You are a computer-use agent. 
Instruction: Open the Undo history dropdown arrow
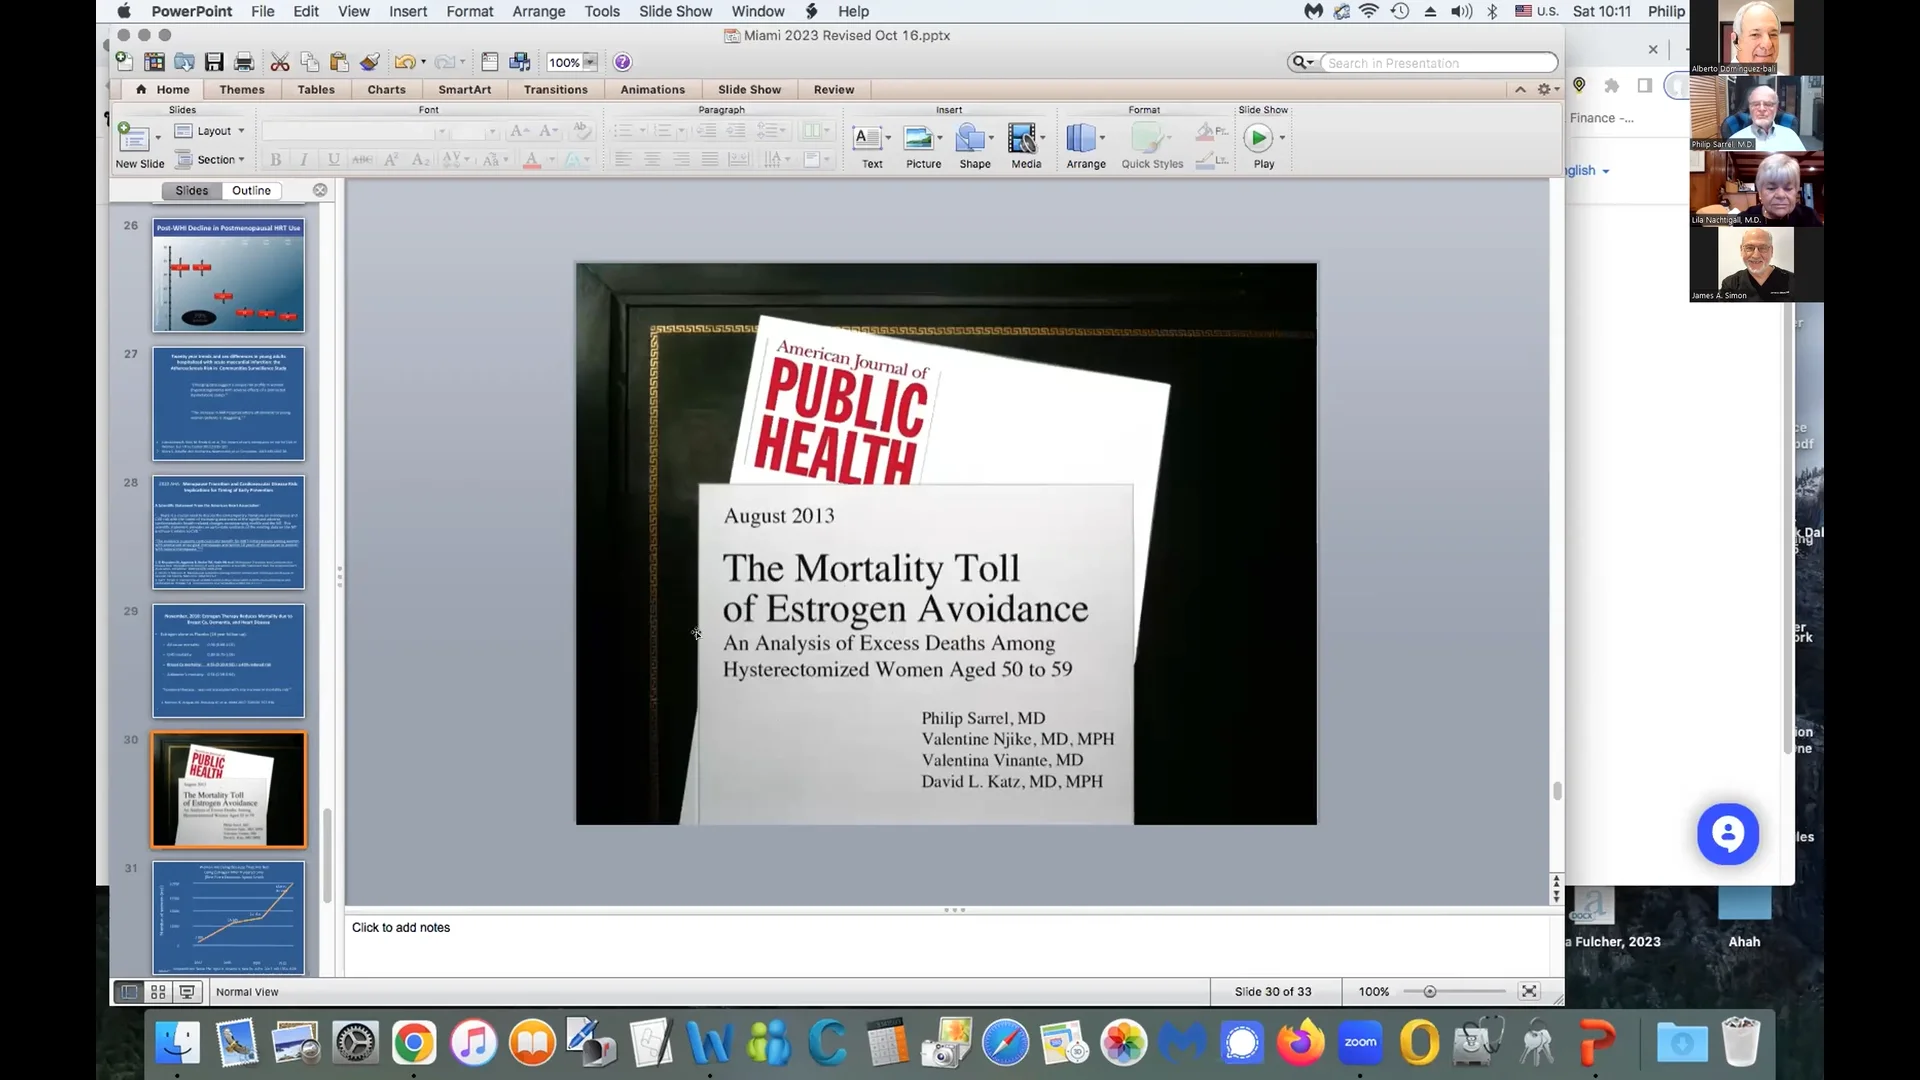(x=423, y=62)
